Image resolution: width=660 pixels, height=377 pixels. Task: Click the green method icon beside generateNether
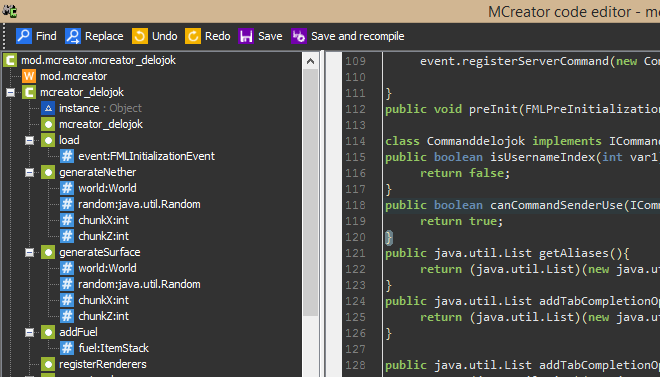[48, 172]
